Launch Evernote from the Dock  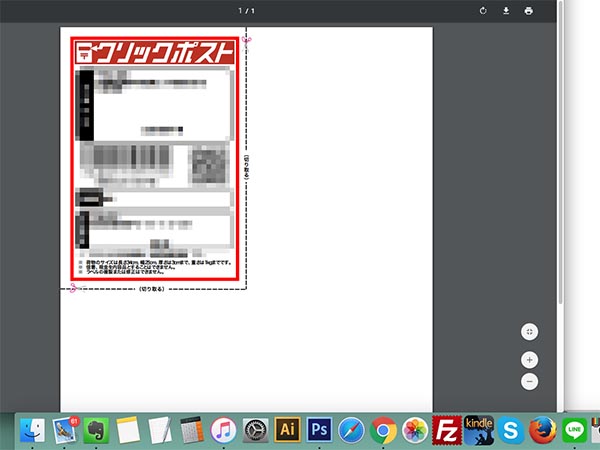click(96, 430)
